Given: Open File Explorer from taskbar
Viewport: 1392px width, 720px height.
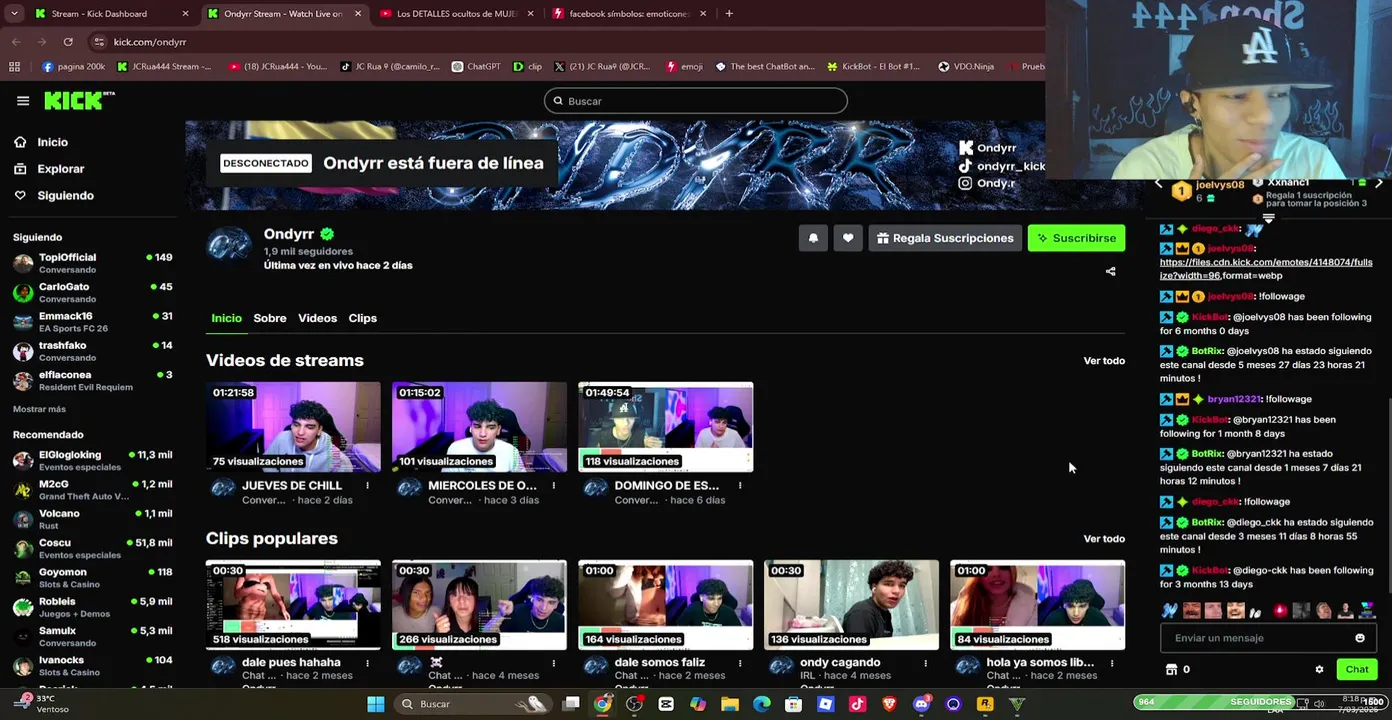Looking at the screenshot, I should click(729, 704).
